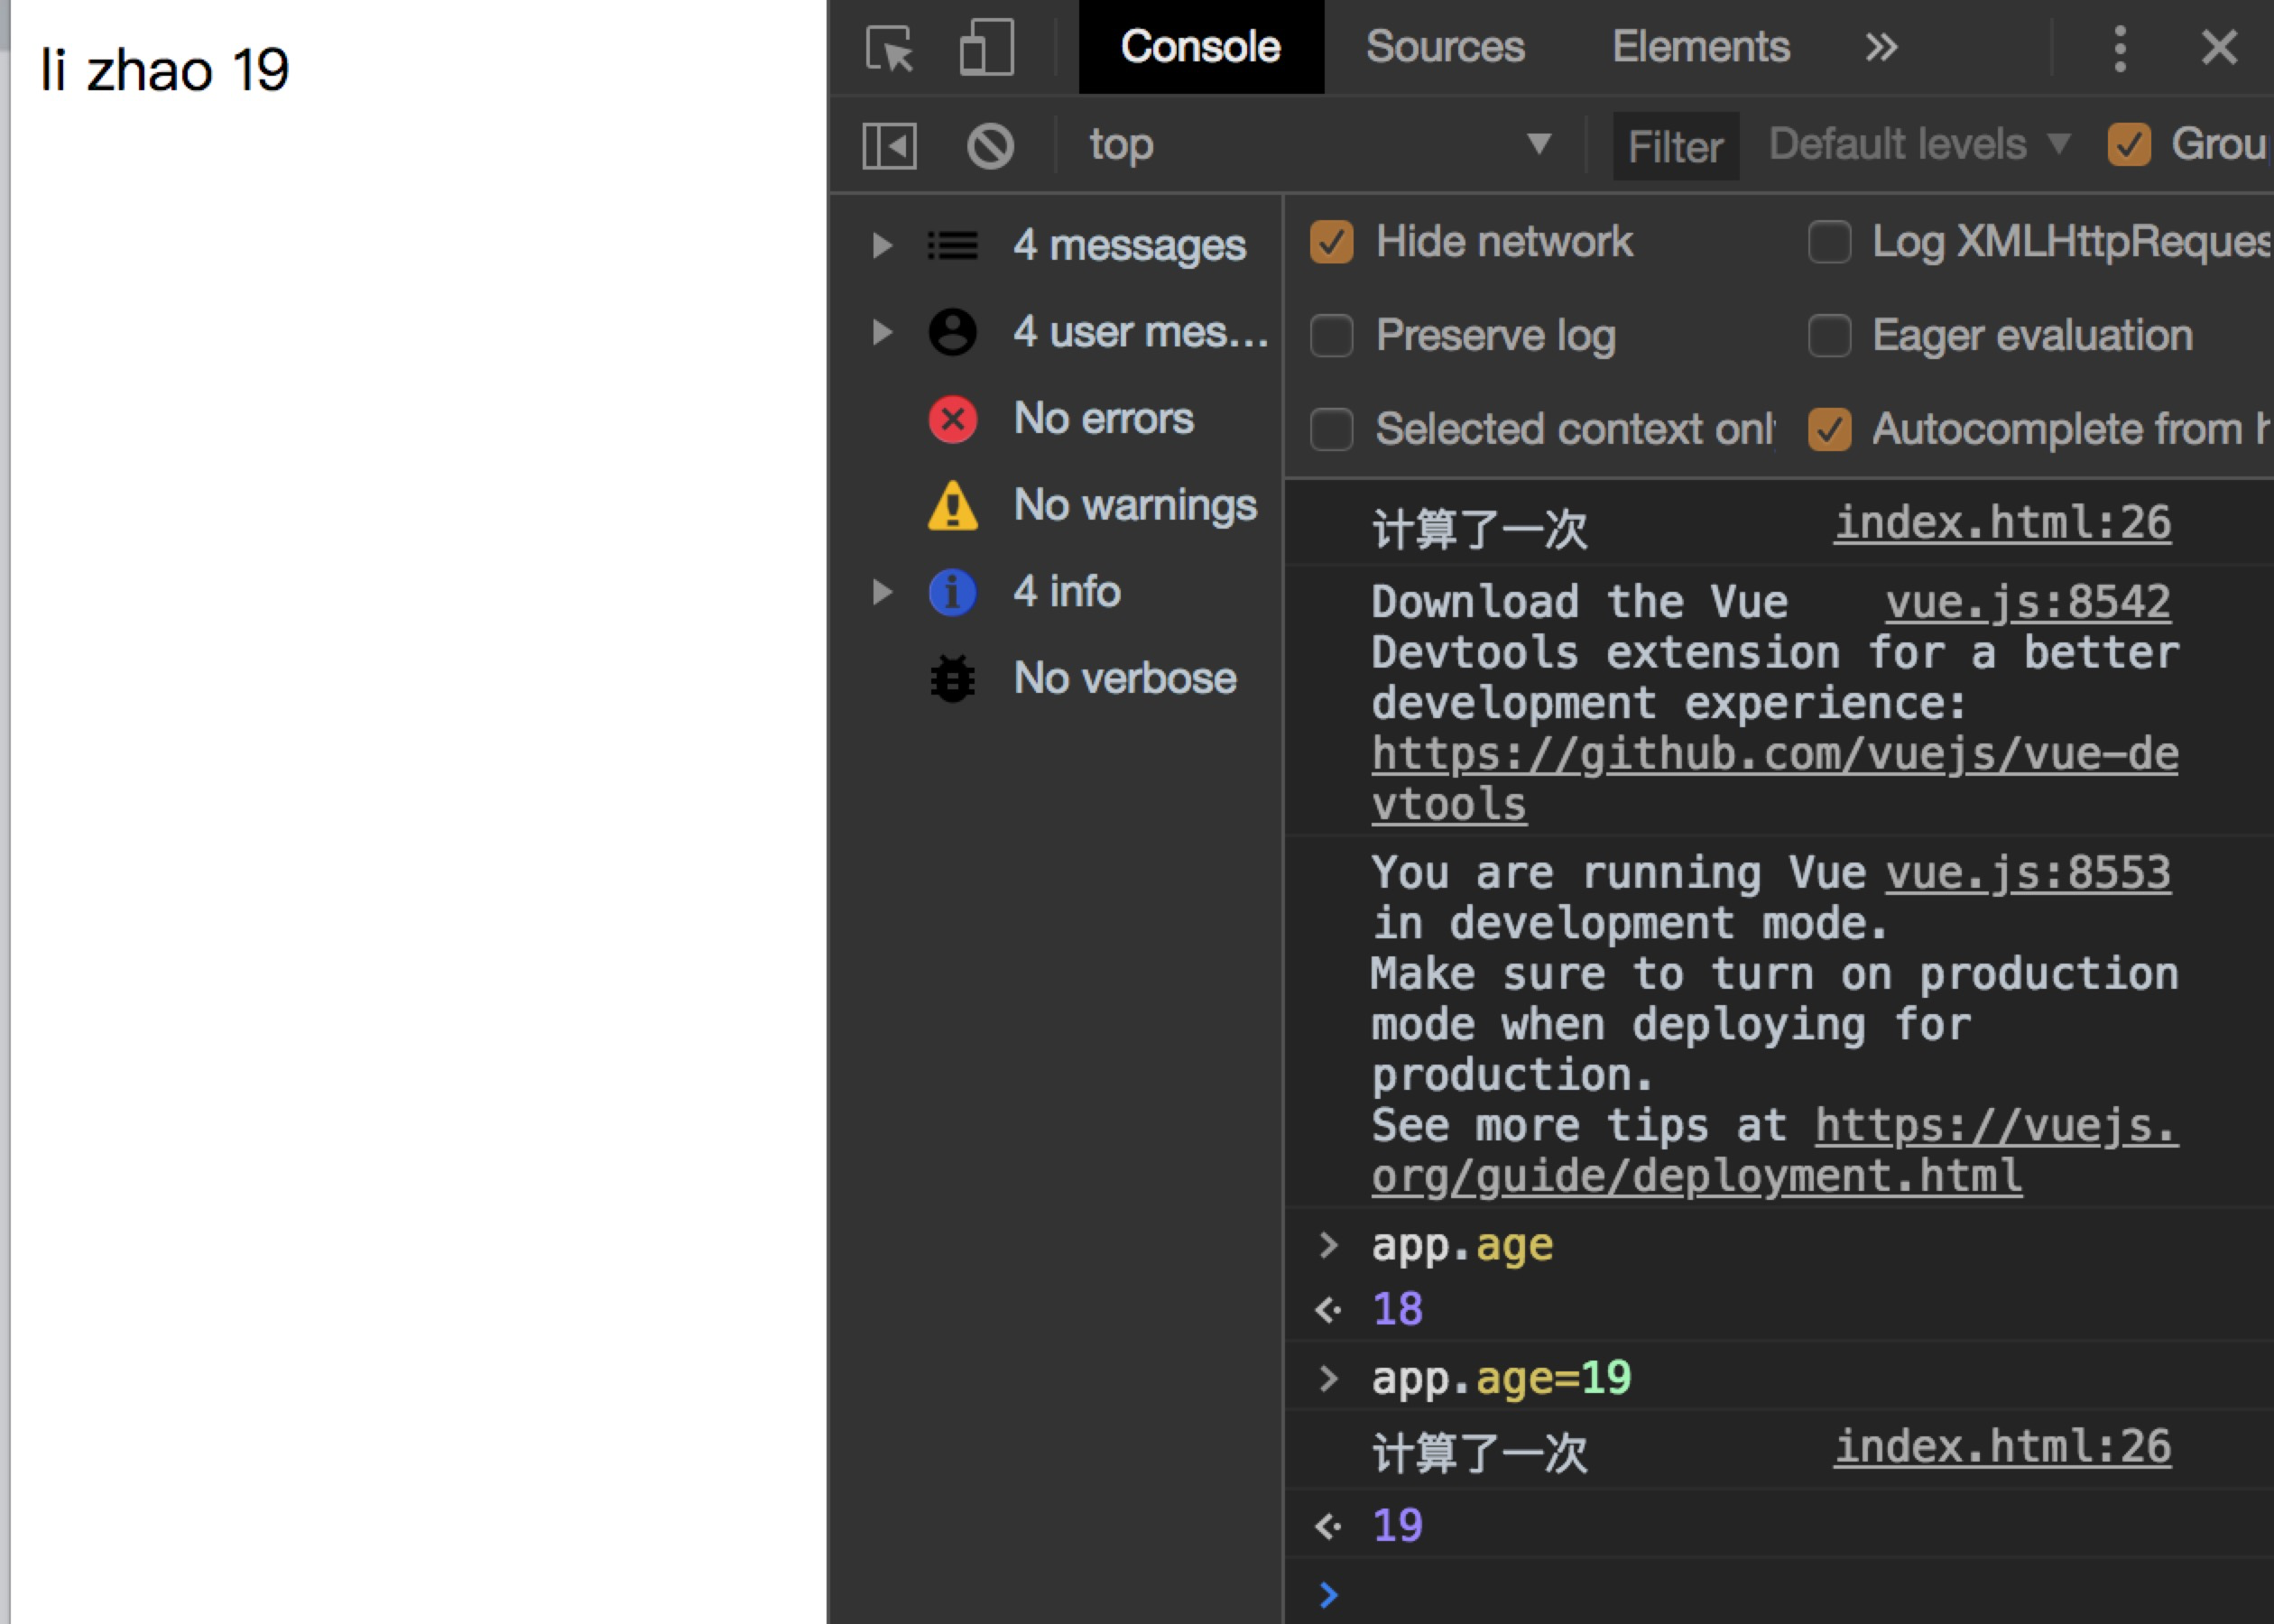Image resolution: width=2274 pixels, height=1624 pixels.
Task: Open the Default levels dropdown
Action: pos(1917,145)
